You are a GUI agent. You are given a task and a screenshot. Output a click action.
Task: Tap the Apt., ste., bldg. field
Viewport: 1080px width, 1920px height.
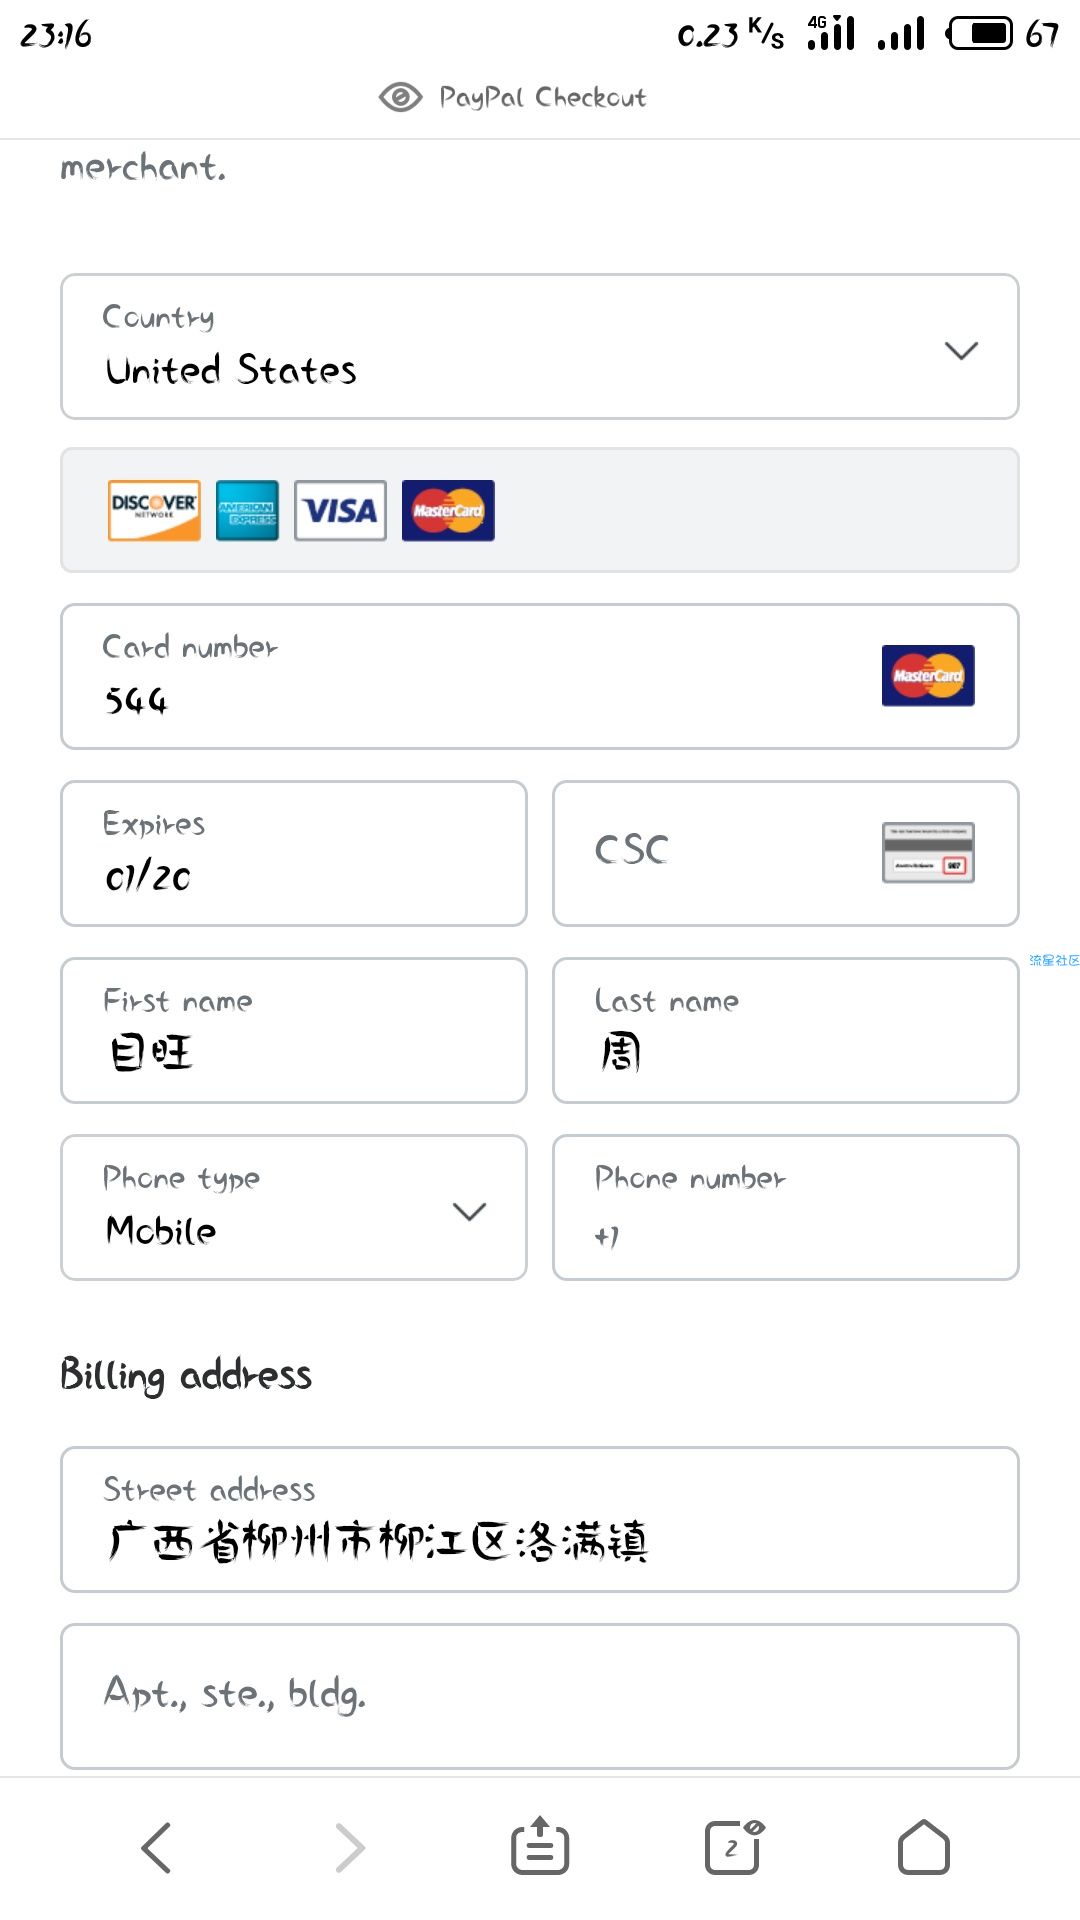coord(540,1697)
